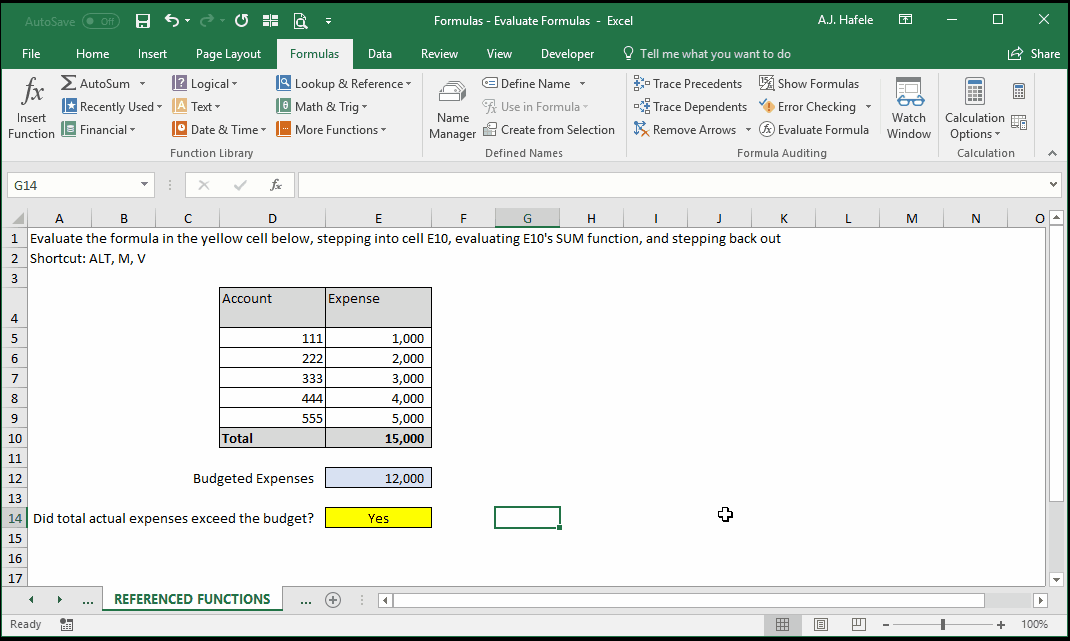Expand the Name Box dropdown
This screenshot has width=1070, height=641.
[144, 184]
